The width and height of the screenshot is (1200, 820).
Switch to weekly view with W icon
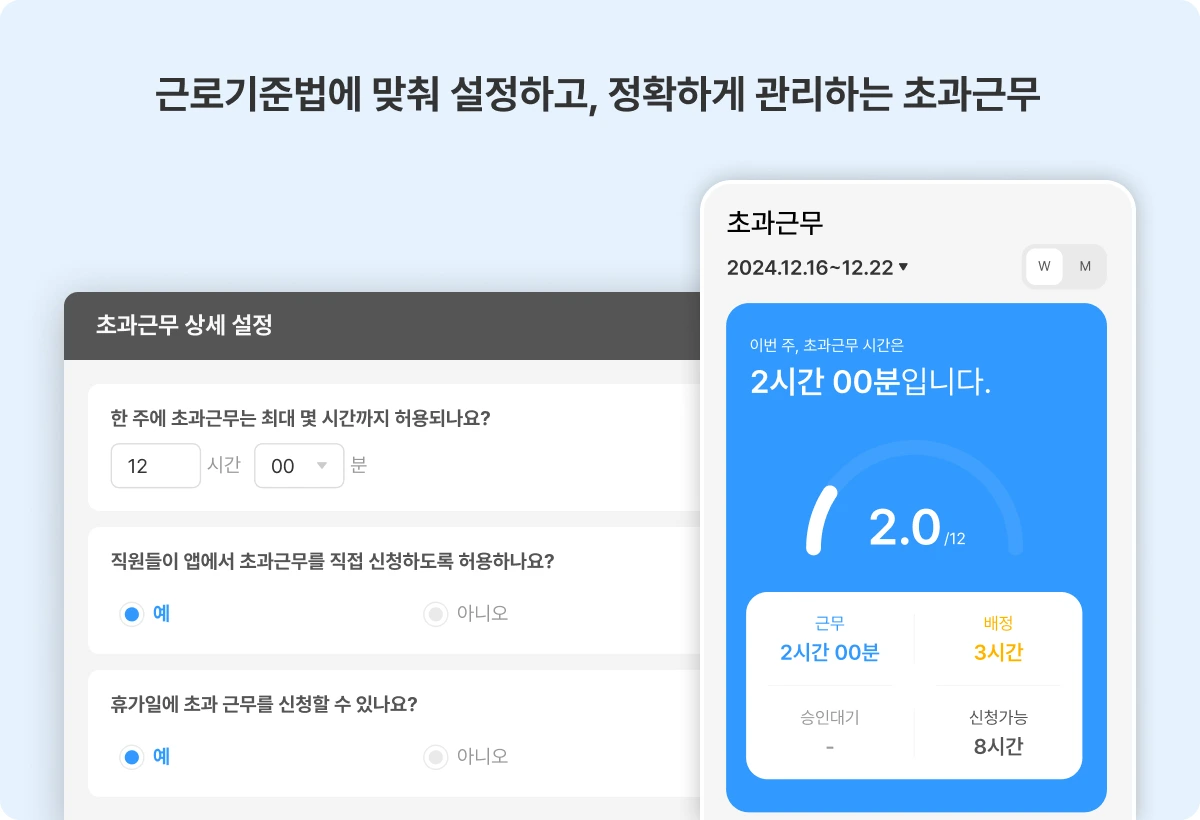pyautogui.click(x=1042, y=266)
